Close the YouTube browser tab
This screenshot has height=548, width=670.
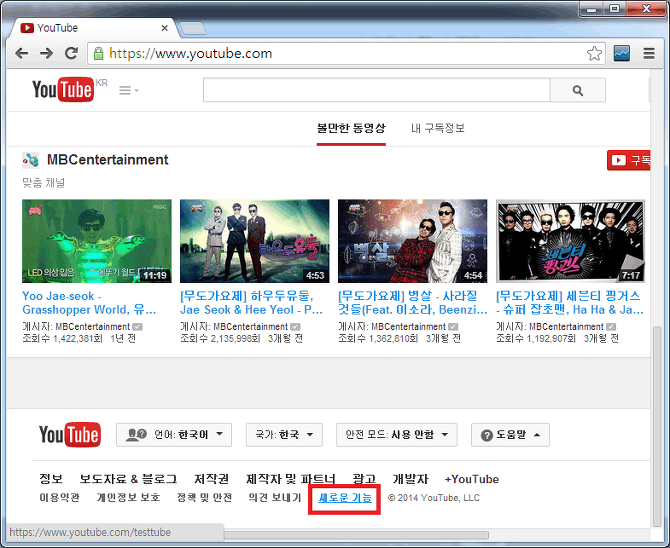(x=165, y=28)
